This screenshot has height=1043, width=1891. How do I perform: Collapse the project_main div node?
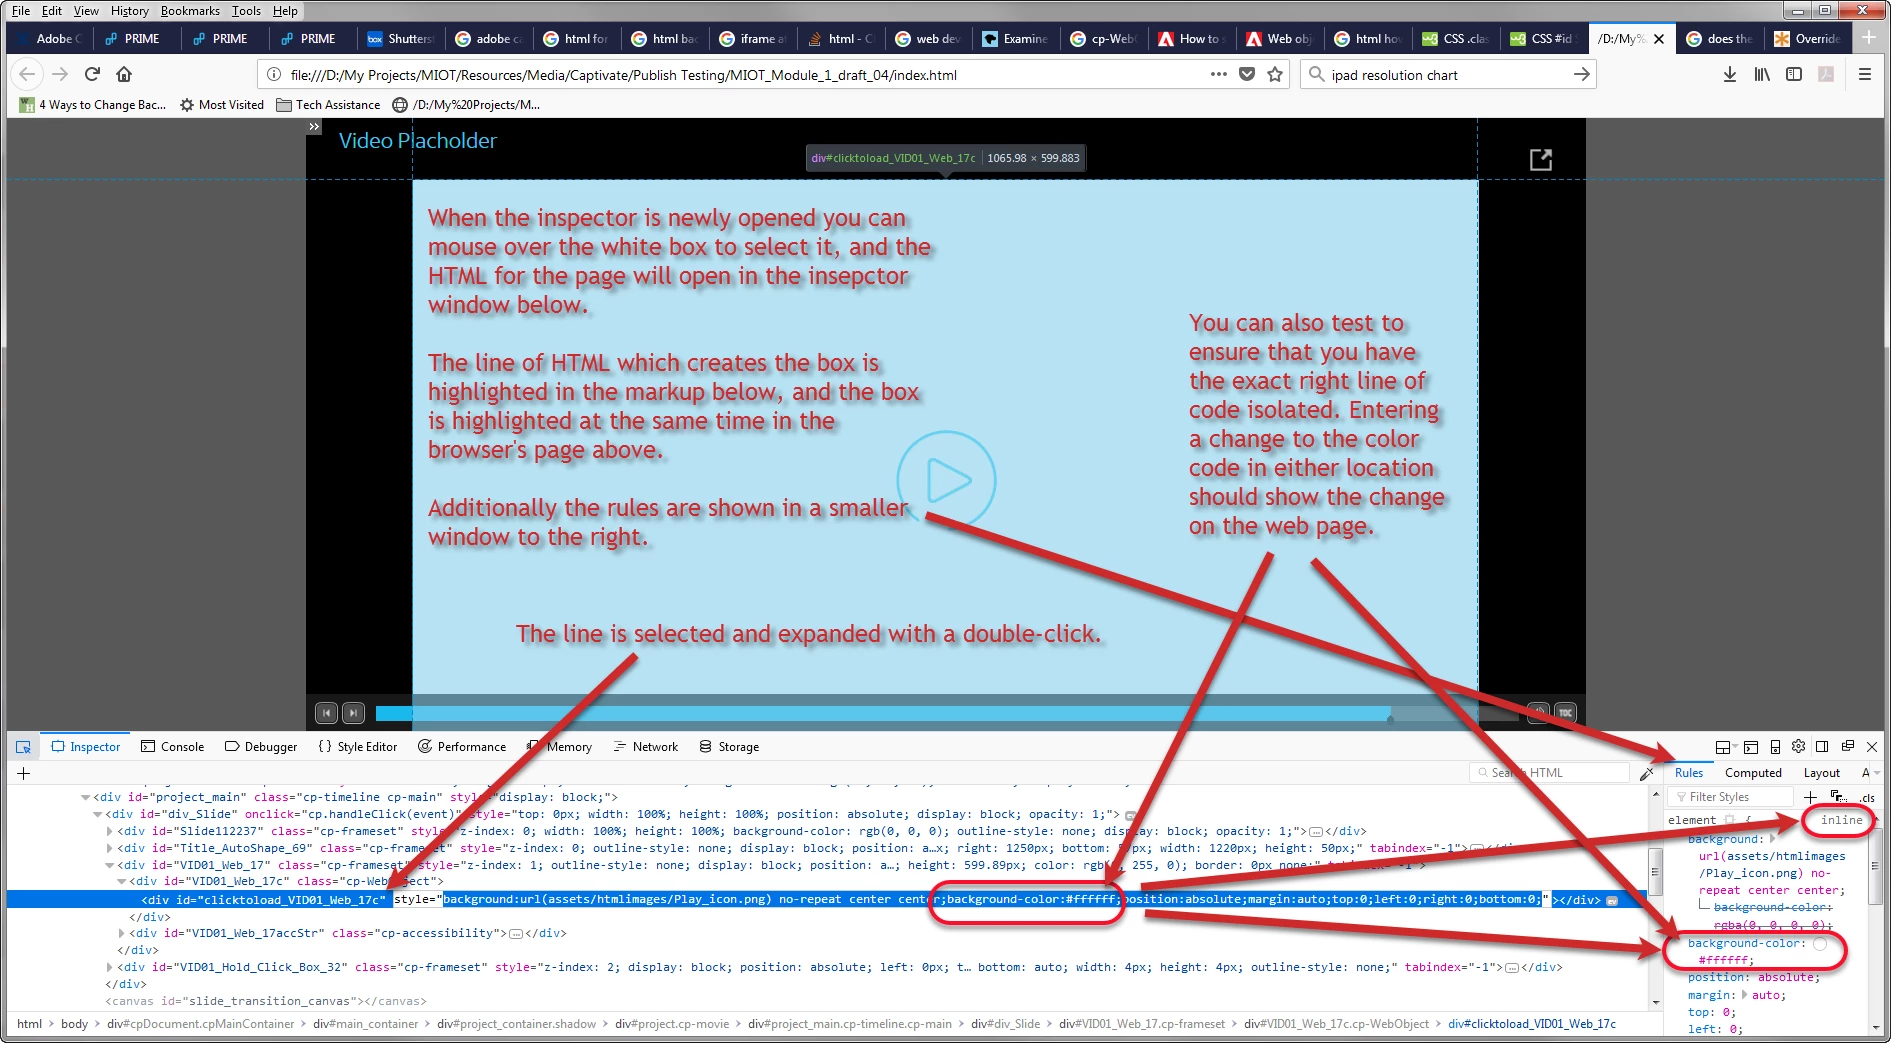(x=86, y=798)
